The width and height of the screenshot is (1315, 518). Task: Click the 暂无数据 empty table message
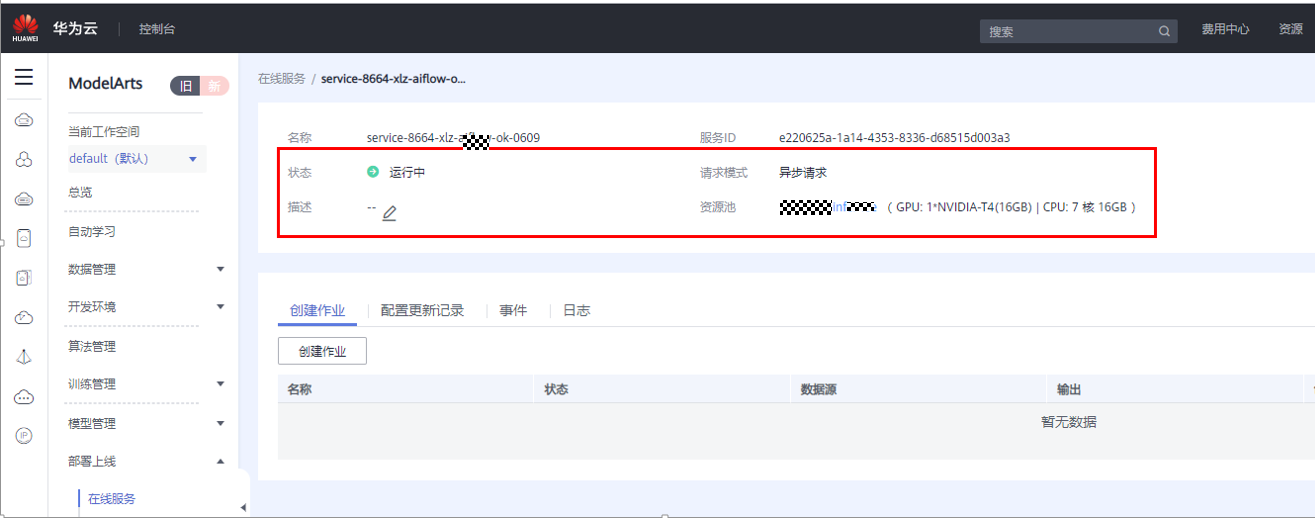coord(1069,422)
